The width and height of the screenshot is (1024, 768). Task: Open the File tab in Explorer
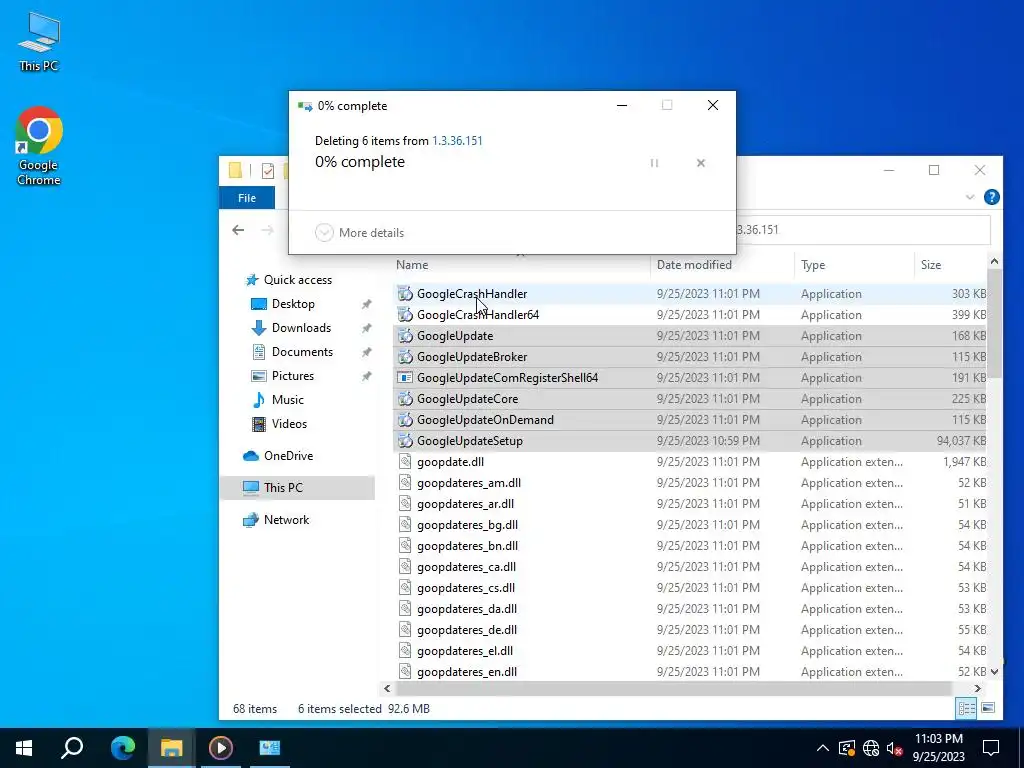pos(247,198)
